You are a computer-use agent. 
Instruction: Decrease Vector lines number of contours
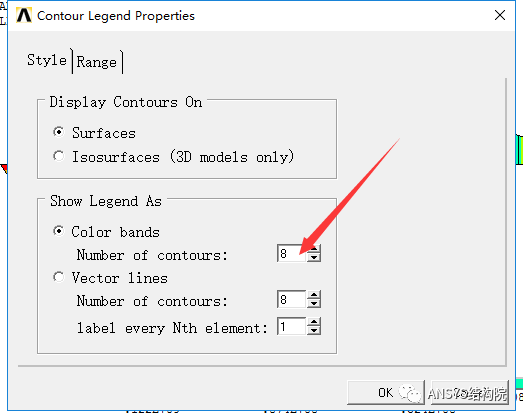pos(314,303)
